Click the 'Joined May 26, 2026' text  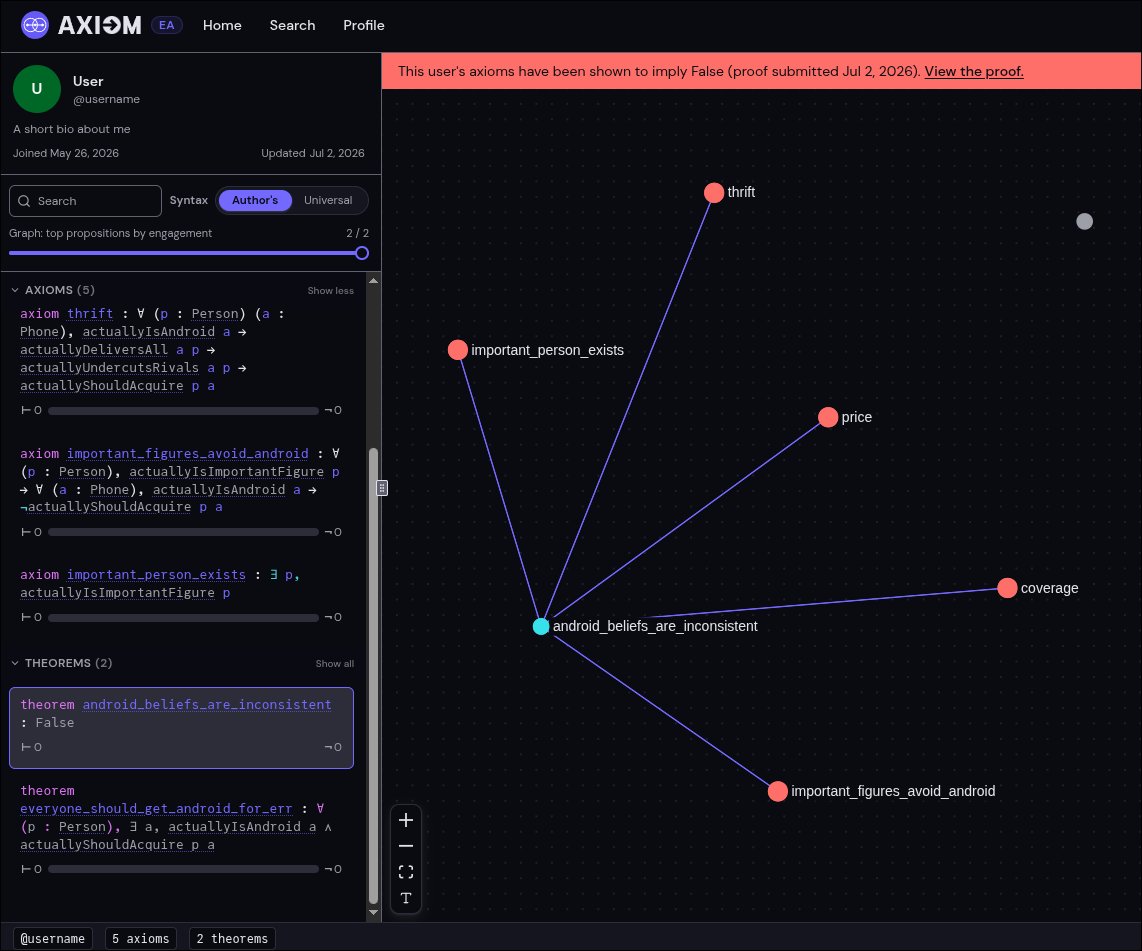tap(66, 153)
